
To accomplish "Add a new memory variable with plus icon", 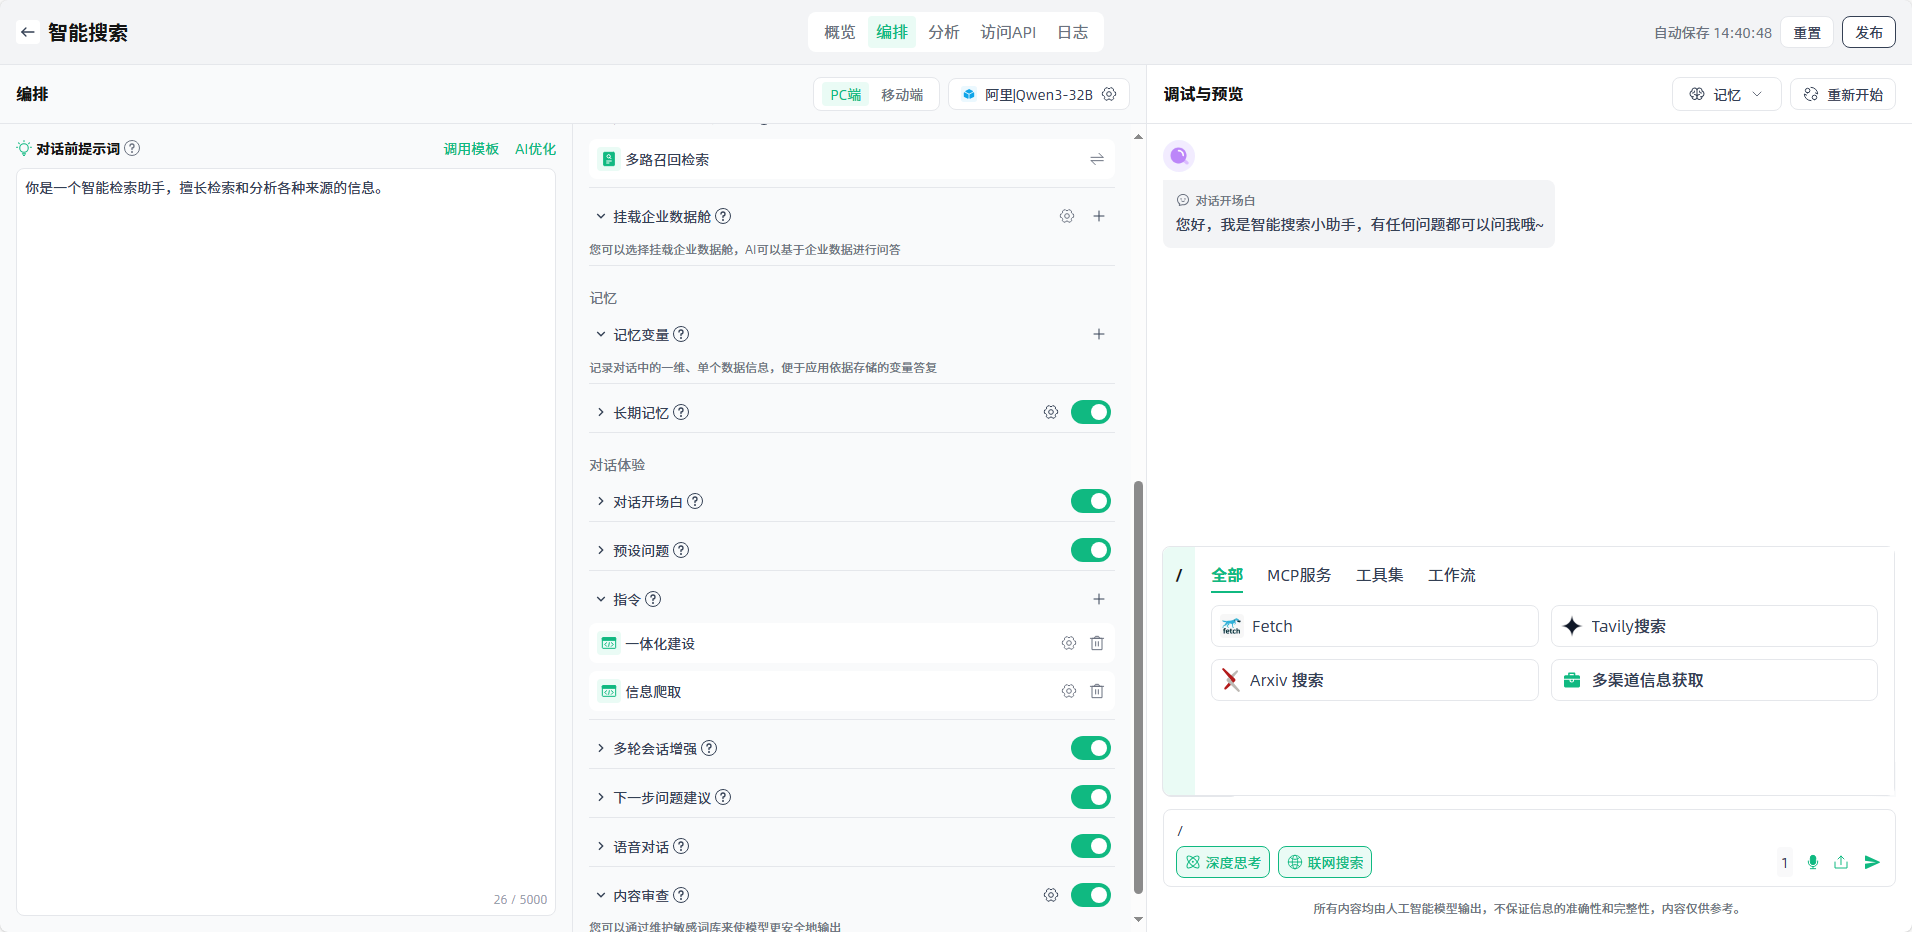I will click(1098, 334).
